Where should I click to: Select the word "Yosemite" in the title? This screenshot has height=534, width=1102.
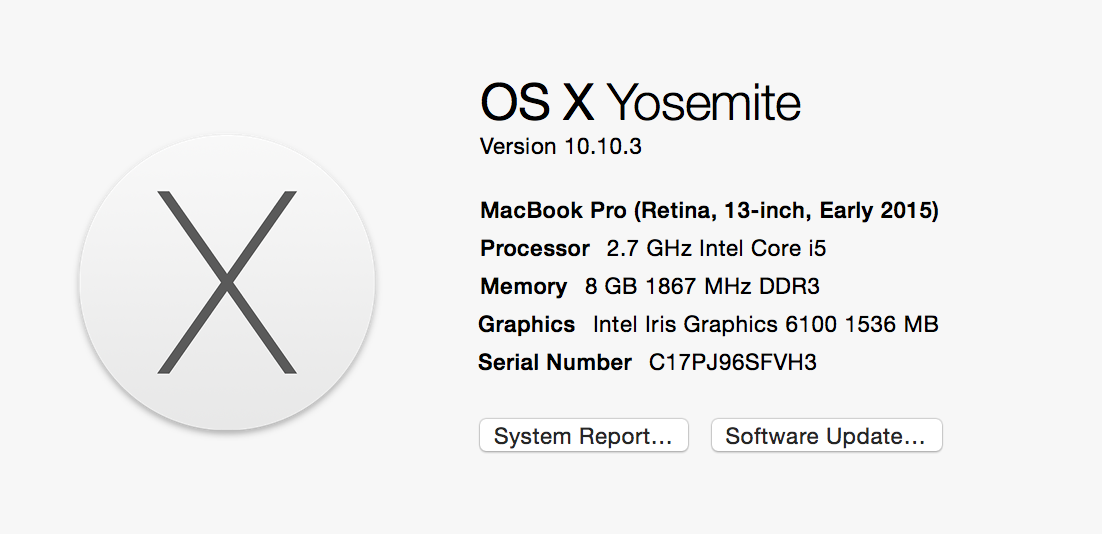(704, 102)
